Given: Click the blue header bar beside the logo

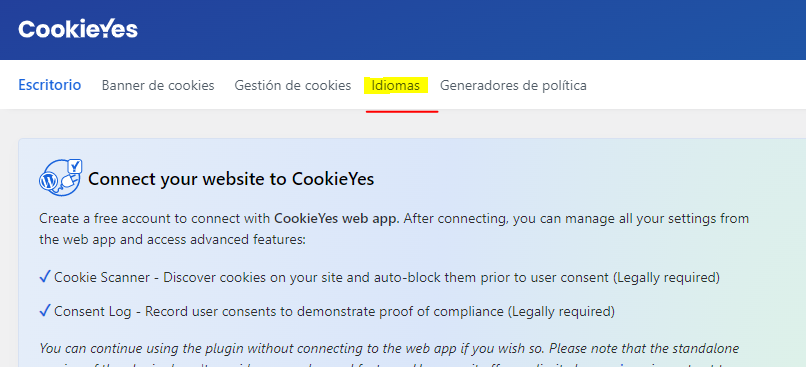Looking at the screenshot, I should [463, 30].
